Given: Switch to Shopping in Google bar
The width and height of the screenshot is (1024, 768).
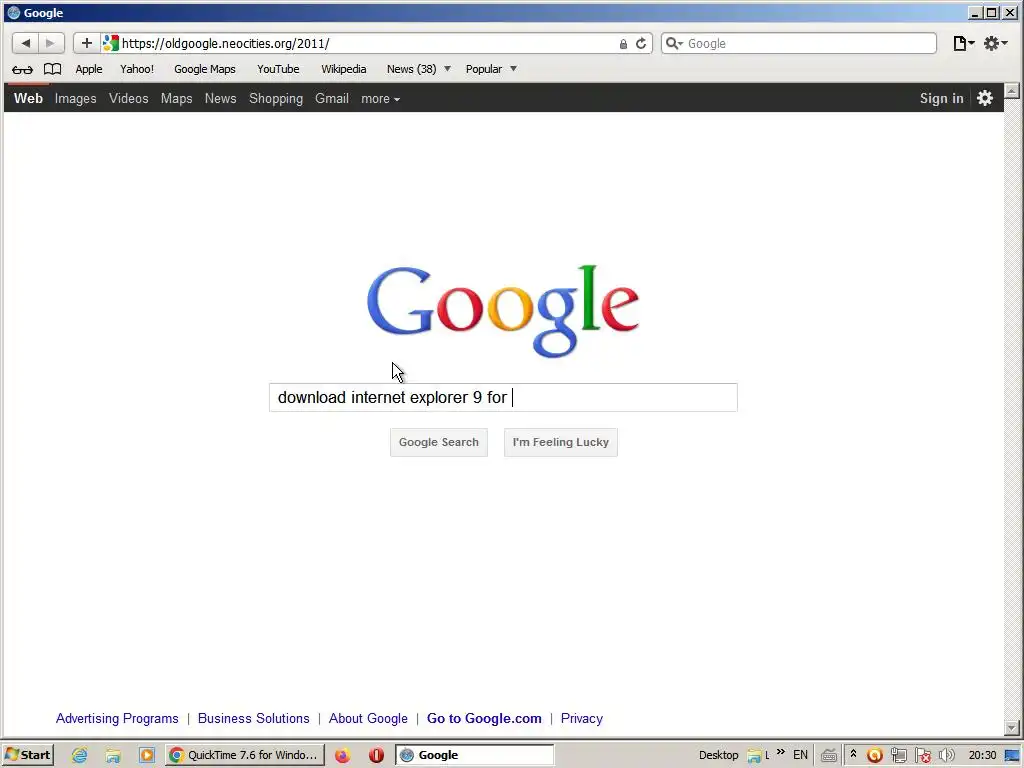Looking at the screenshot, I should point(276,99).
